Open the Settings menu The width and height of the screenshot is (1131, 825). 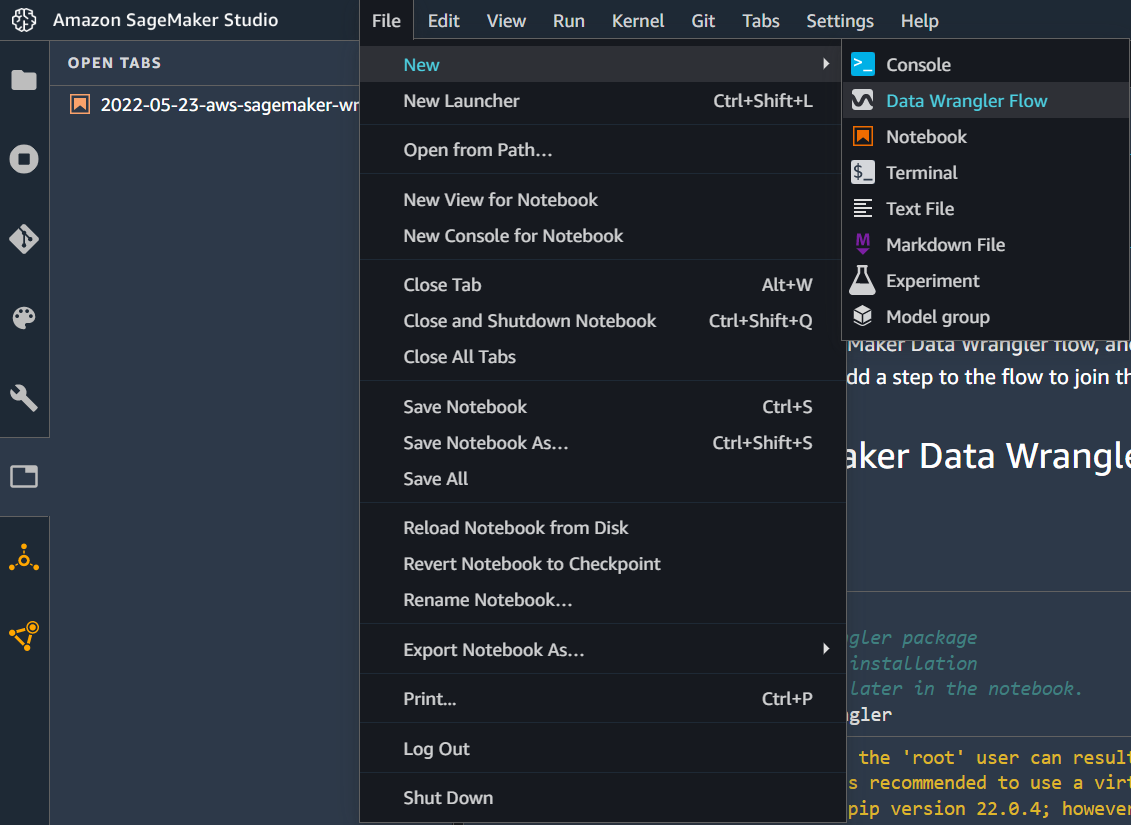[x=840, y=21]
